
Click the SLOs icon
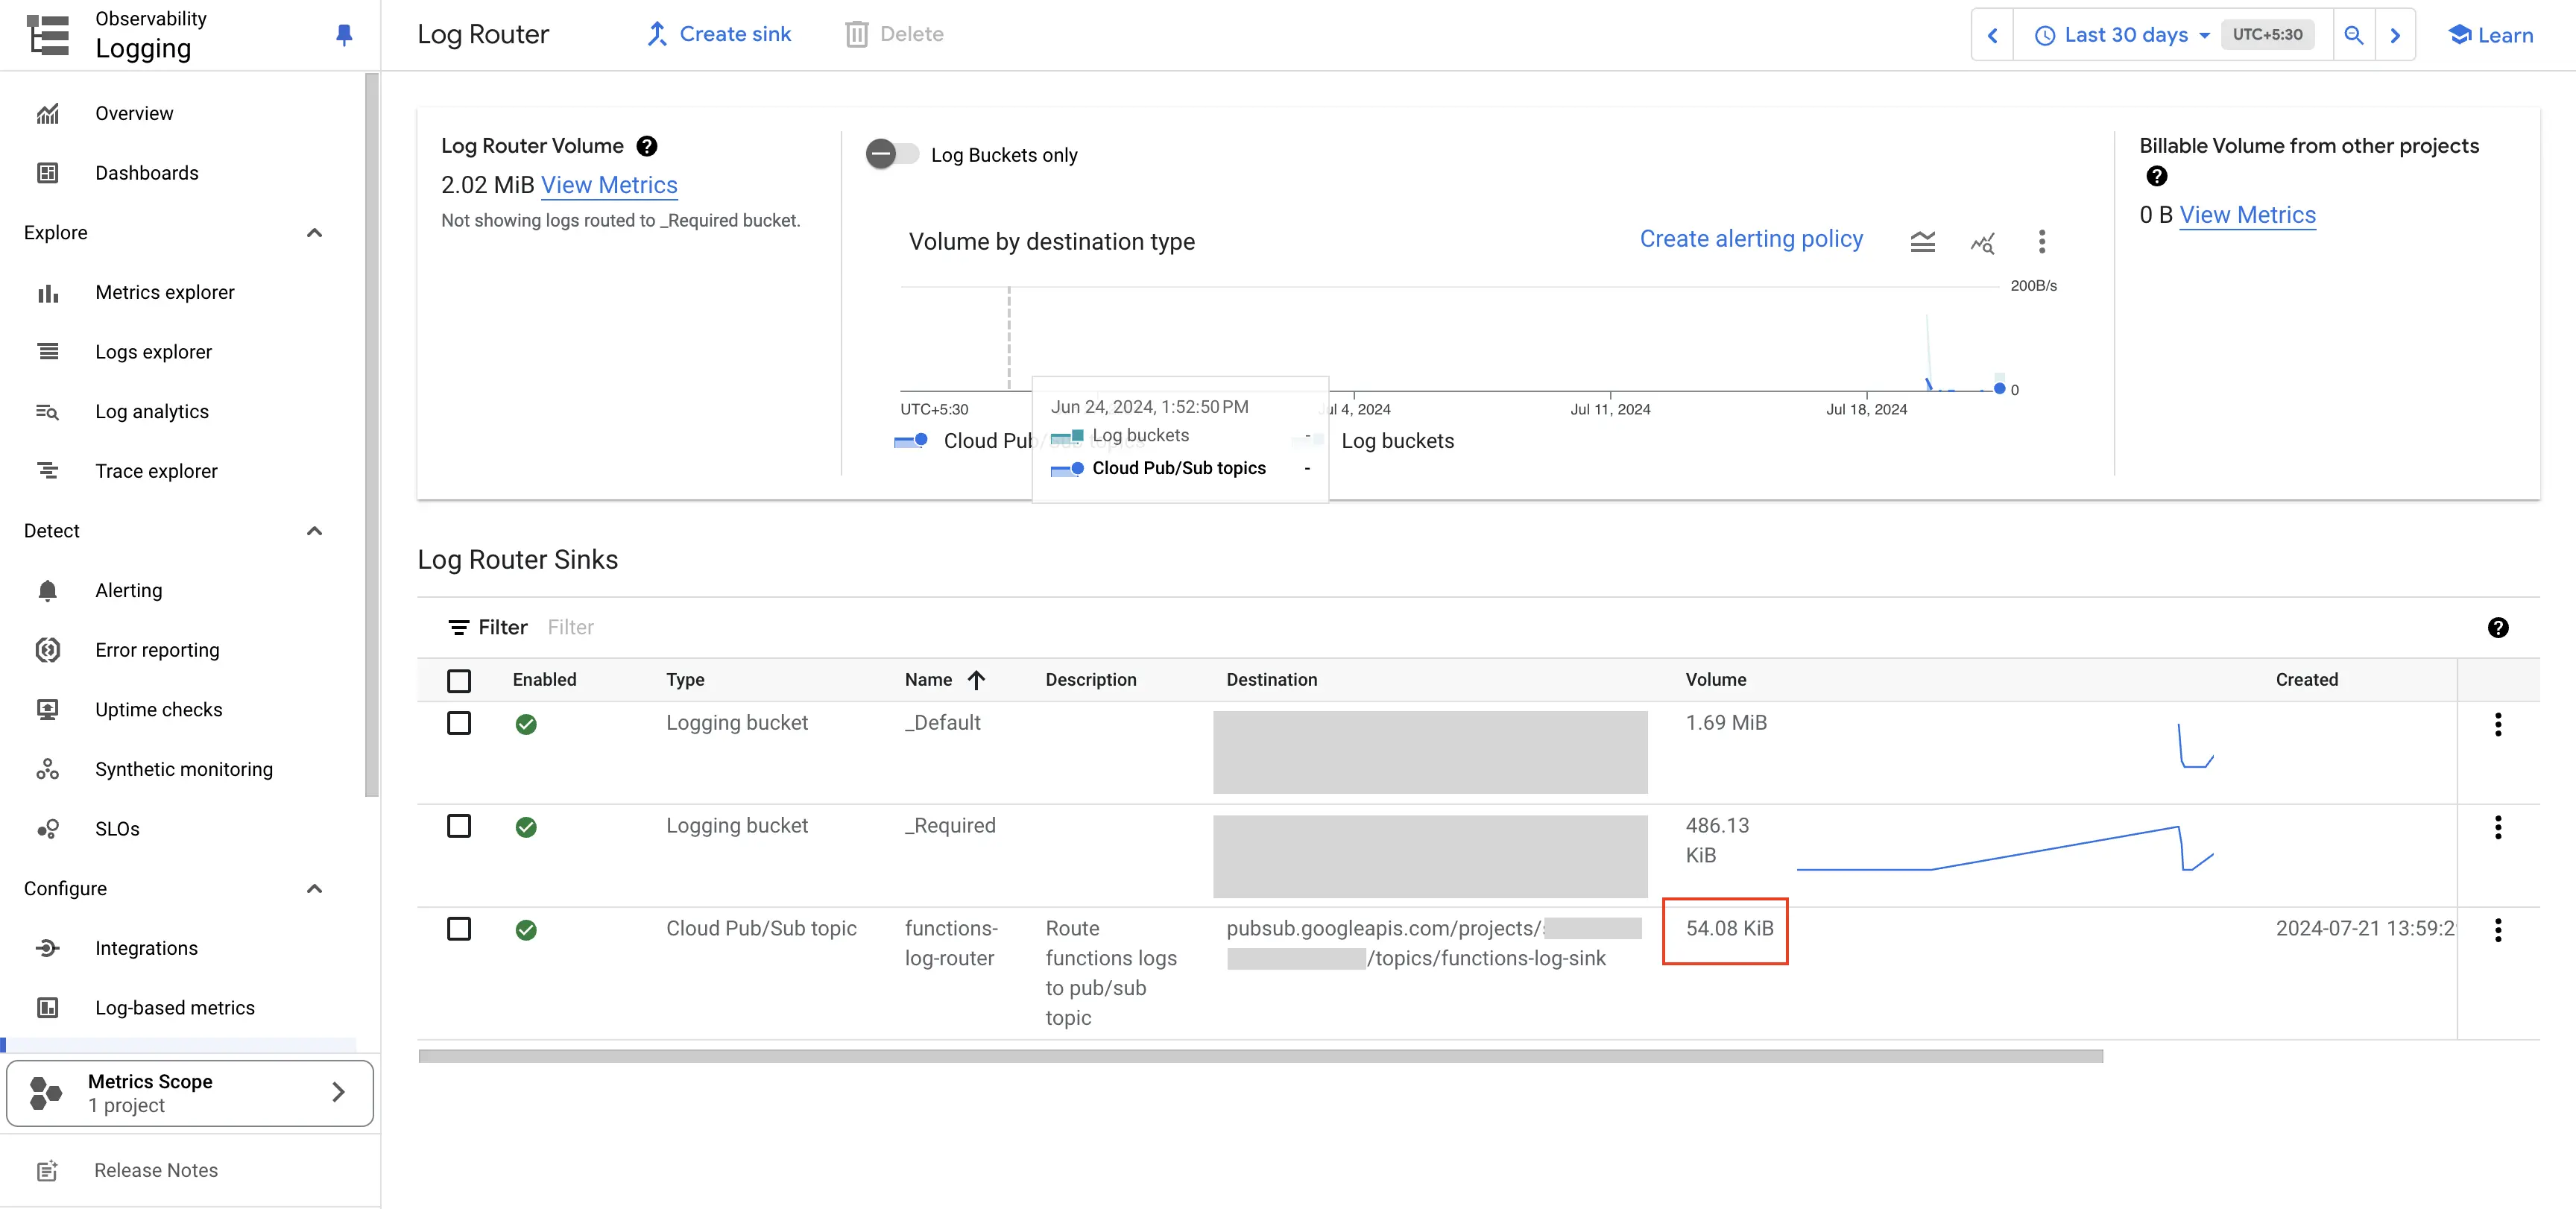[47, 829]
